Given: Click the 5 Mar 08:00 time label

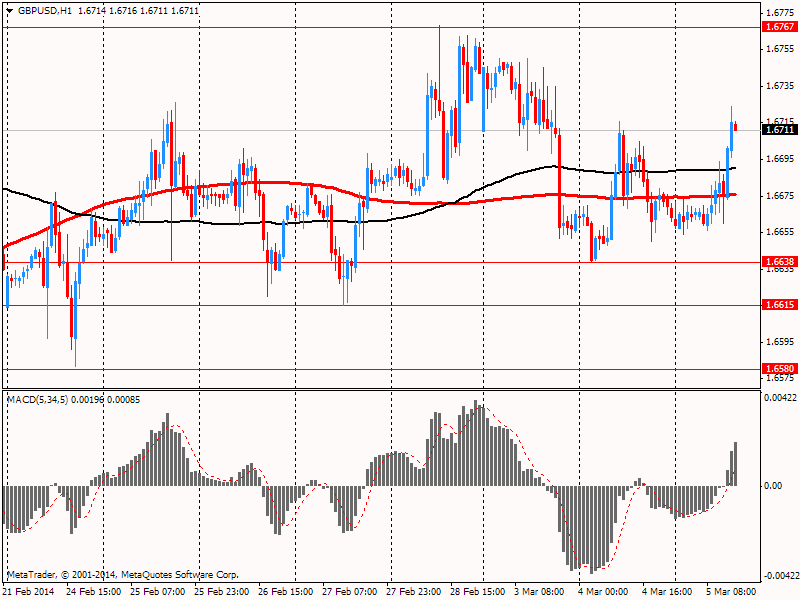Looking at the screenshot, I should (731, 592).
